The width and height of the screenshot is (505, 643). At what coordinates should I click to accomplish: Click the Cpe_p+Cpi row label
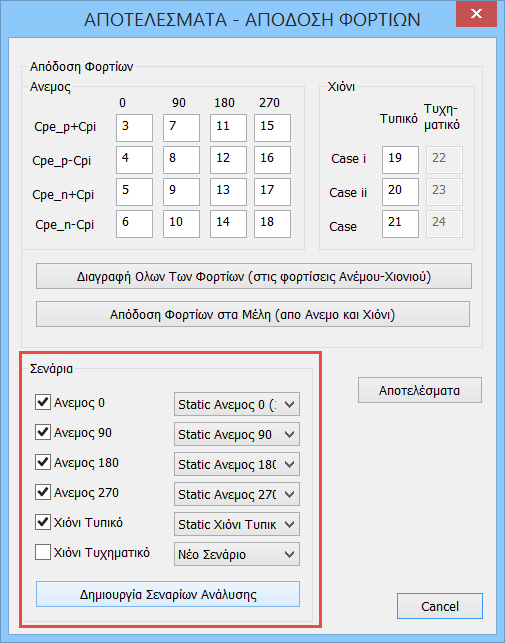65,128
